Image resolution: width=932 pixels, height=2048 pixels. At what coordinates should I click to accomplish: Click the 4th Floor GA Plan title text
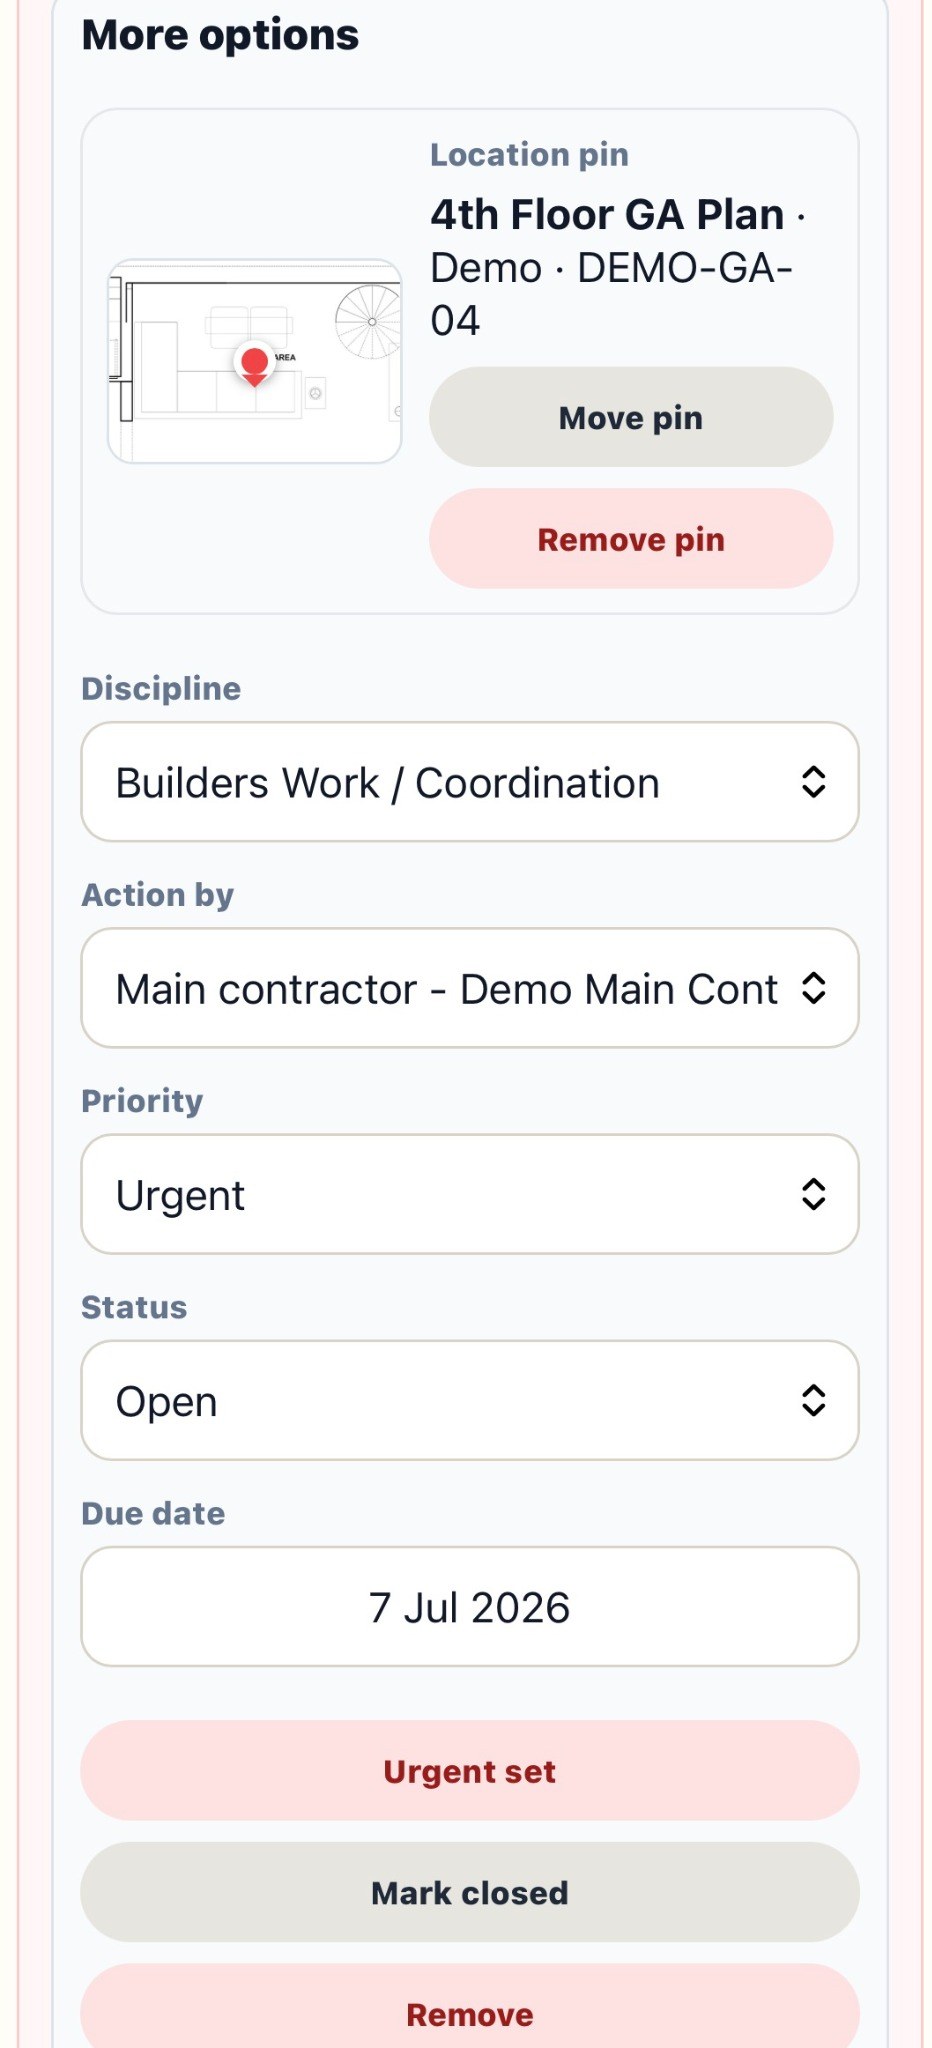coord(607,215)
